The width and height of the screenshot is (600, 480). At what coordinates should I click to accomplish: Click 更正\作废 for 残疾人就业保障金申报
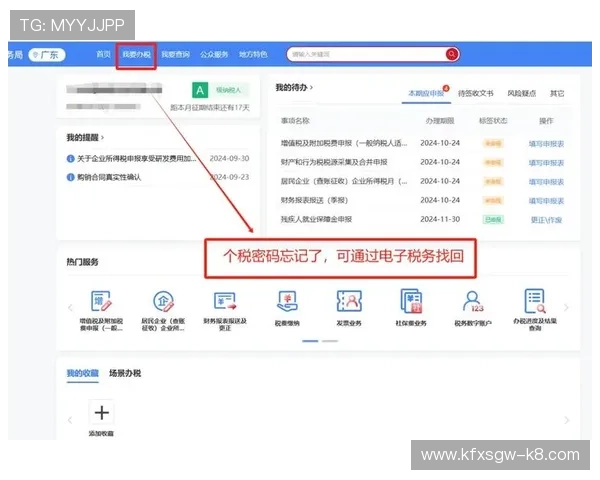546,220
